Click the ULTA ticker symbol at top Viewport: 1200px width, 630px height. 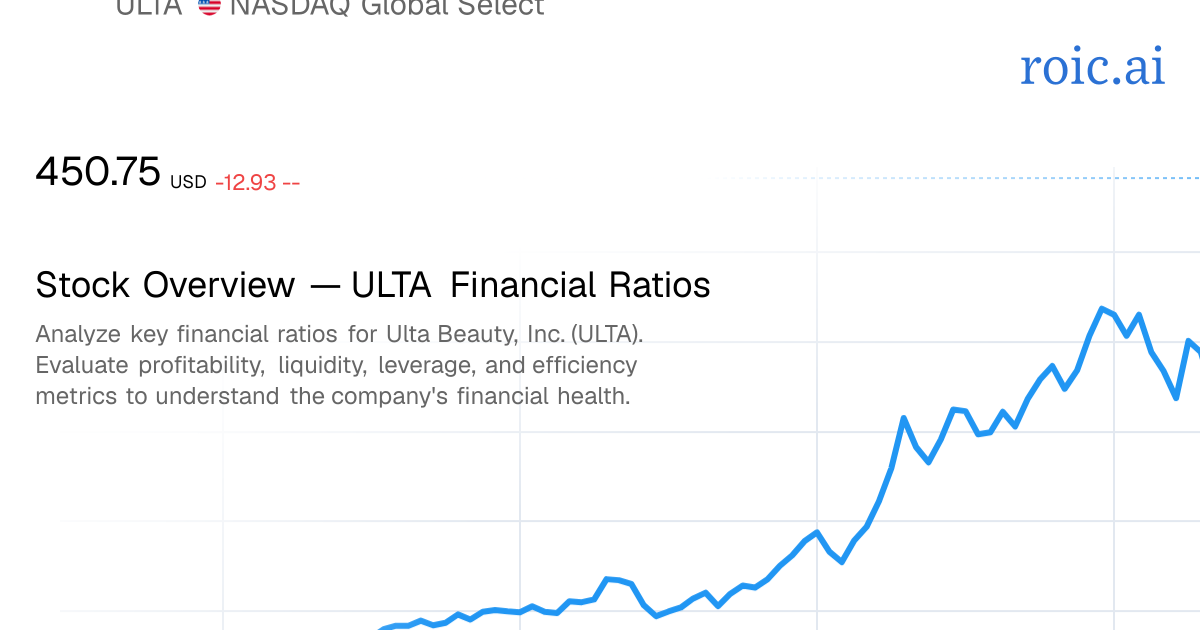(149, 7)
